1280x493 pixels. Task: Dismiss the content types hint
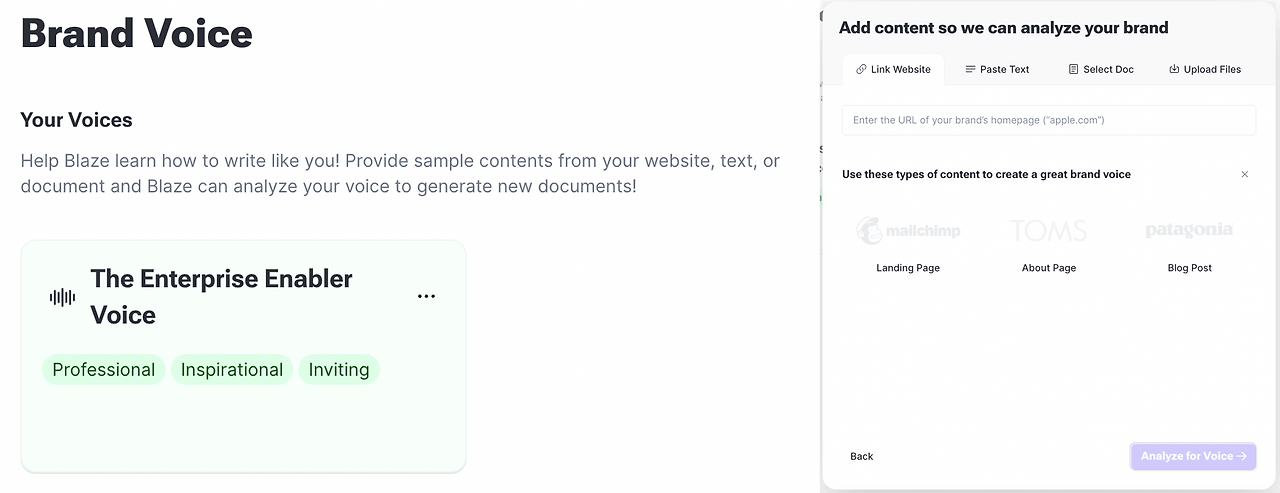(x=1245, y=174)
